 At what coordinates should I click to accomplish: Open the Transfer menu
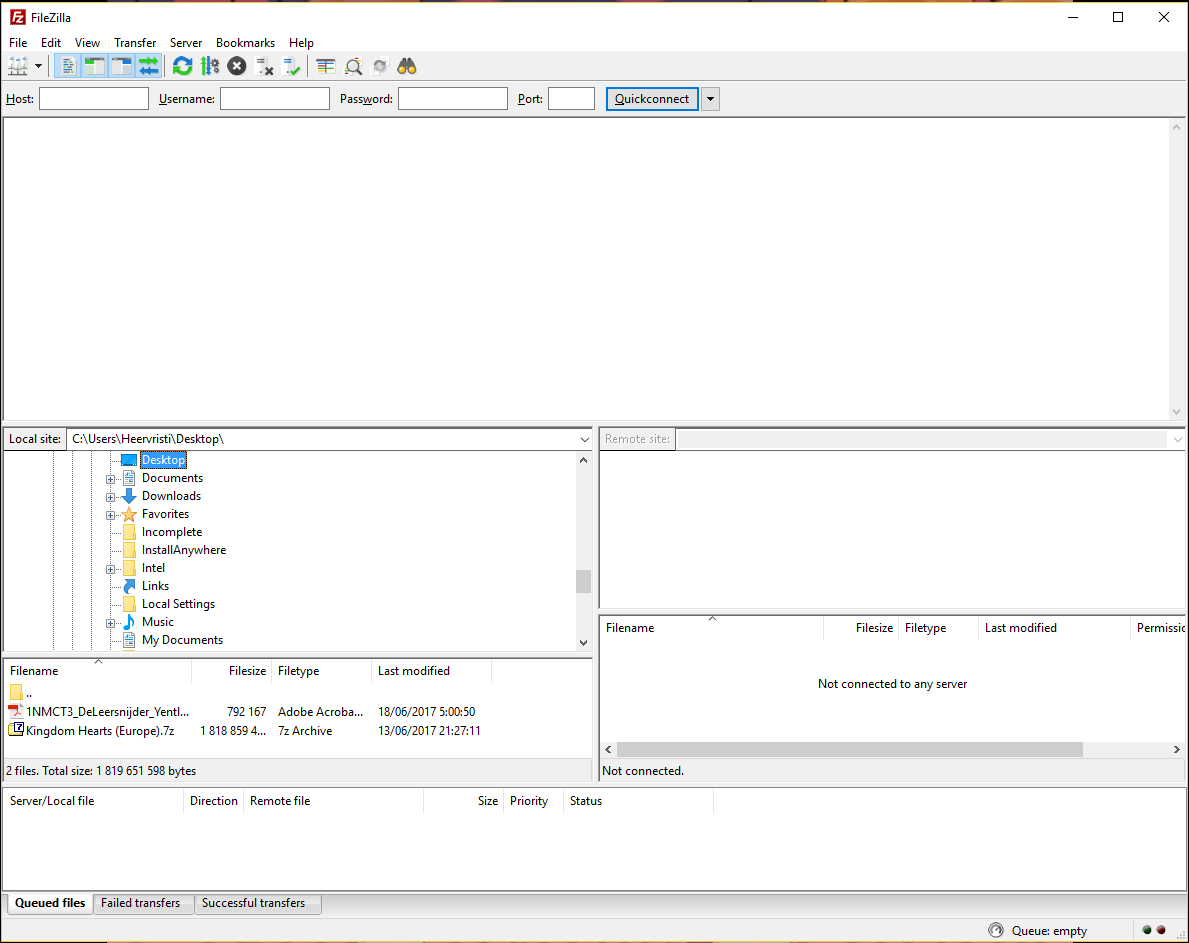point(135,42)
